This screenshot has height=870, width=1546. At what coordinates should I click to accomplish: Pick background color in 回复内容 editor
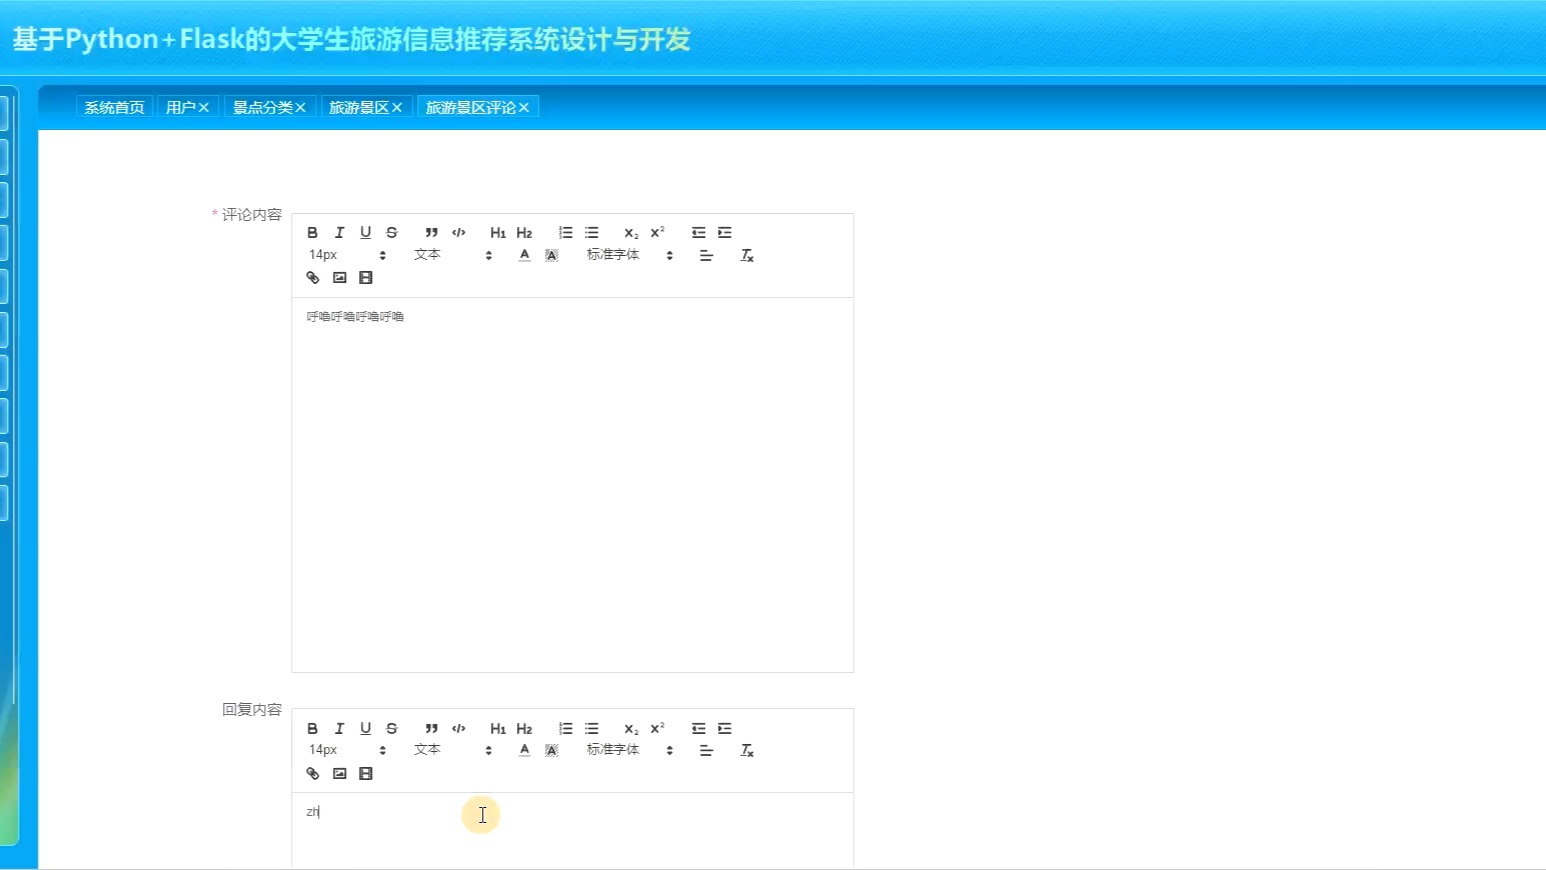(x=551, y=751)
